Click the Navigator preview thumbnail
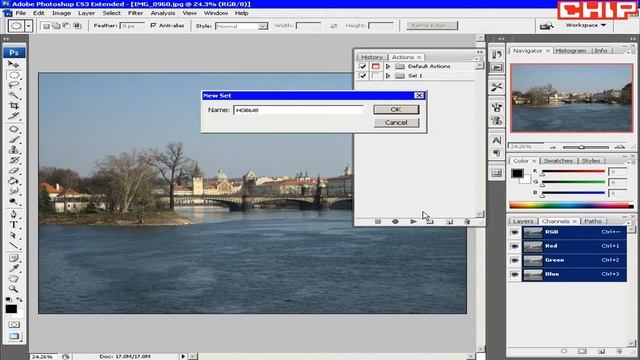This screenshot has height=360, width=640. pos(571,98)
